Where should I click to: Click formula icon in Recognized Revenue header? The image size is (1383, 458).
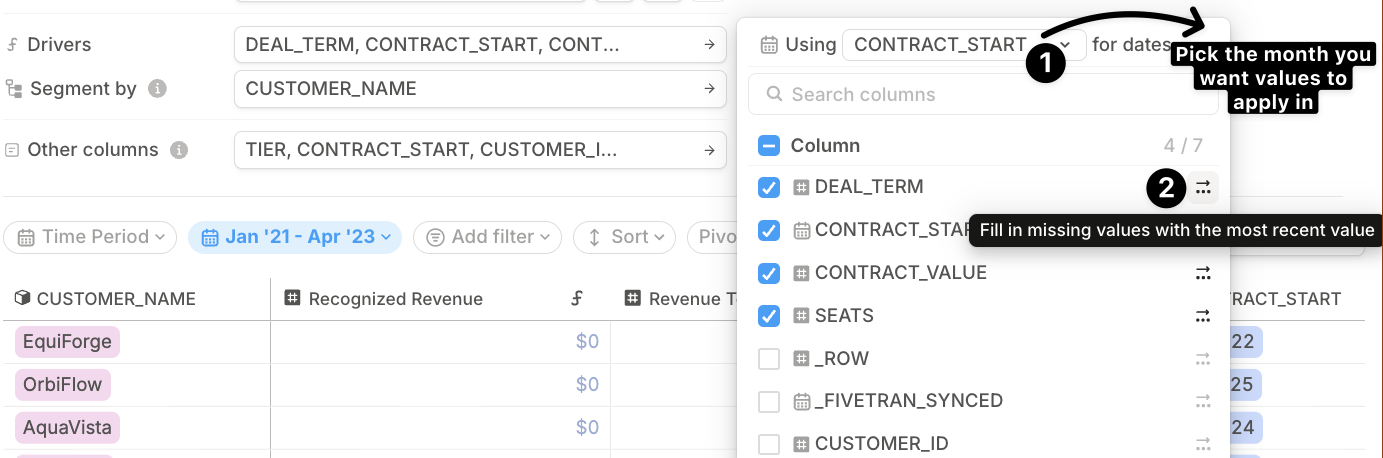click(577, 298)
